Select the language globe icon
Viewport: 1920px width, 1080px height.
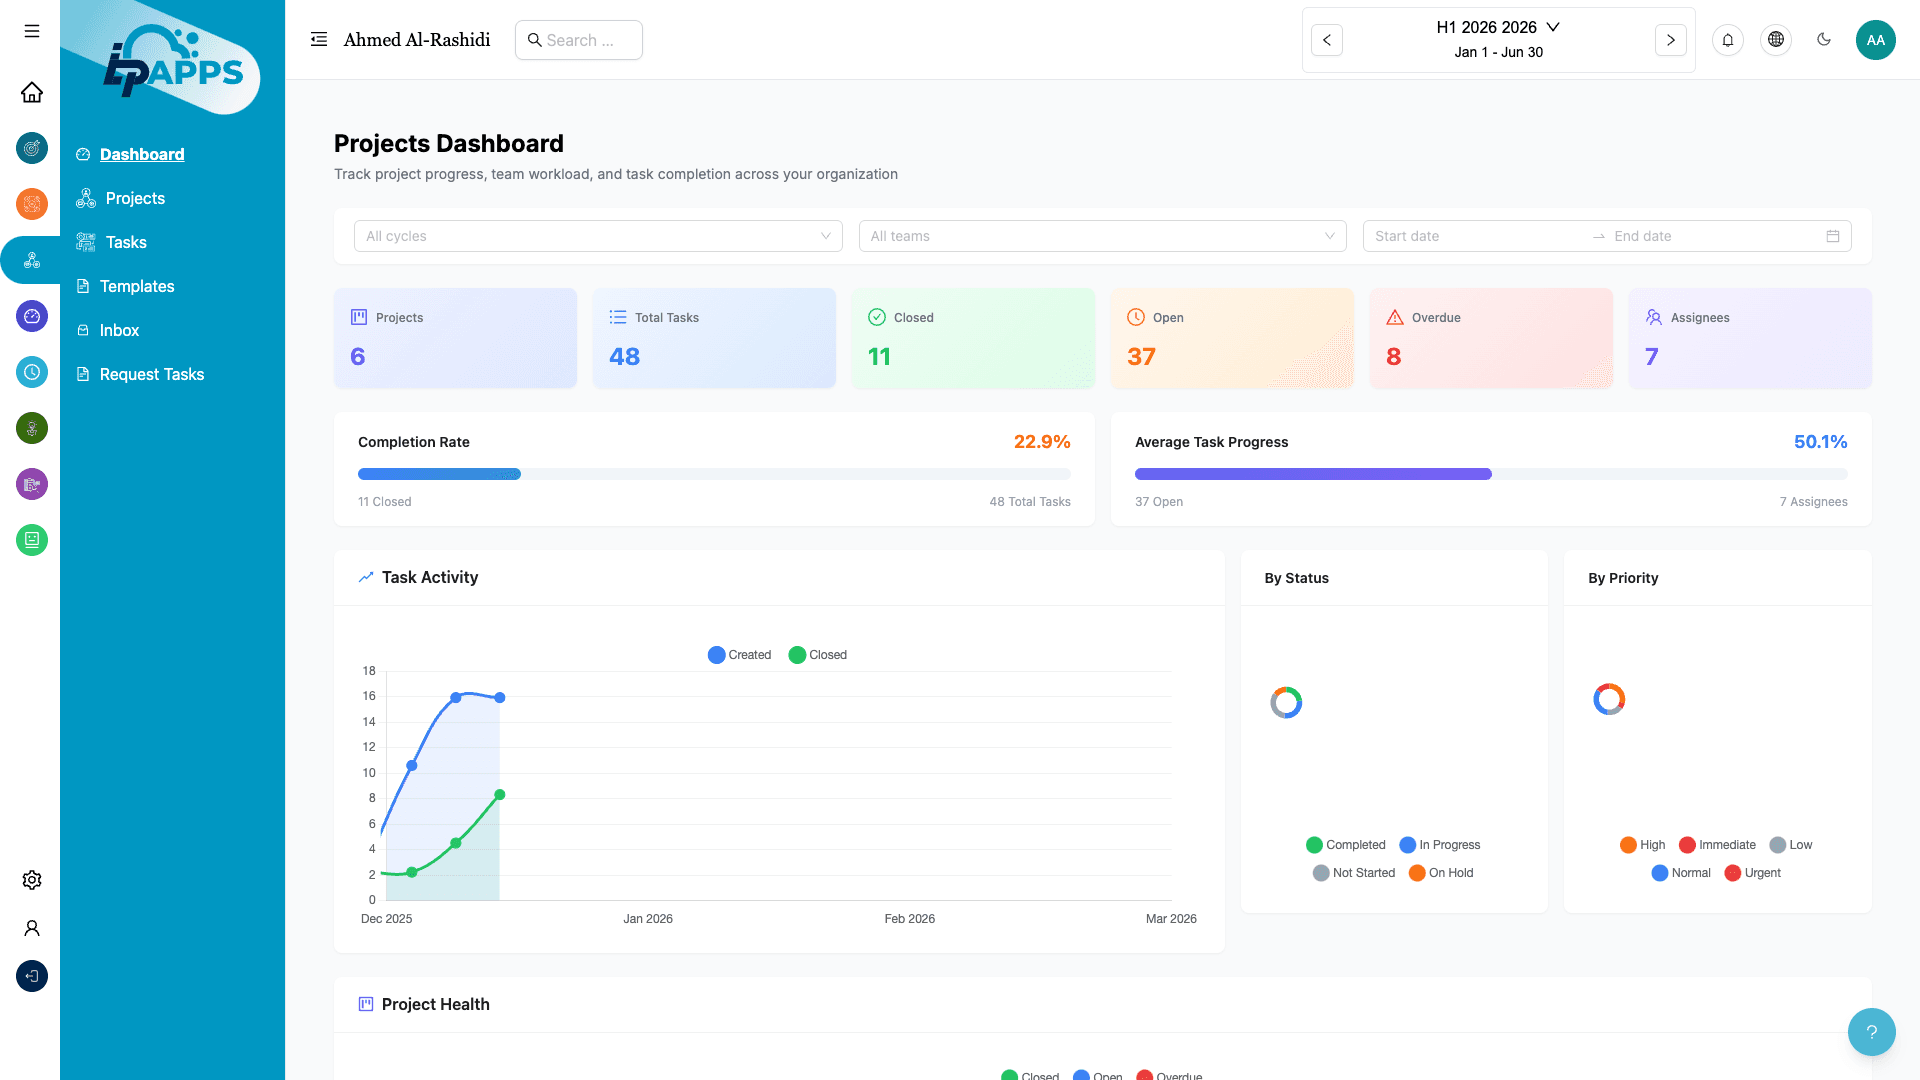pos(1776,40)
